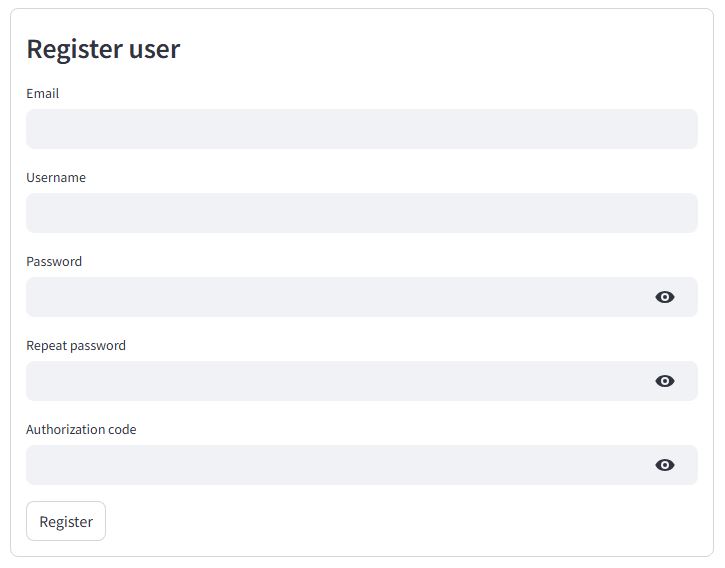Focus the Email input field

(361, 129)
